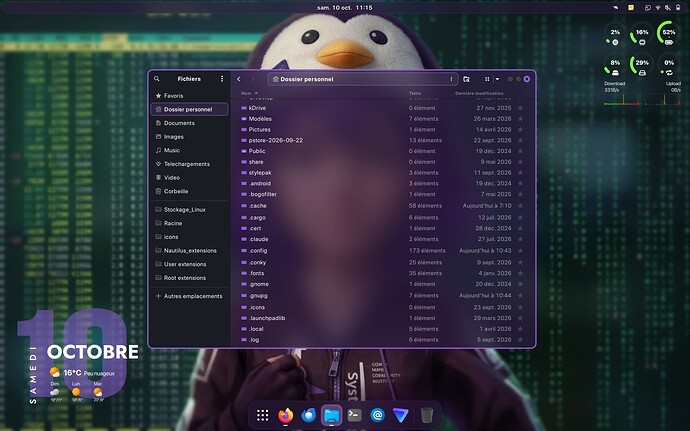Image resolution: width=690 pixels, height=431 pixels.
Task: Click the Dossier personnel path bar
Action: point(363,79)
